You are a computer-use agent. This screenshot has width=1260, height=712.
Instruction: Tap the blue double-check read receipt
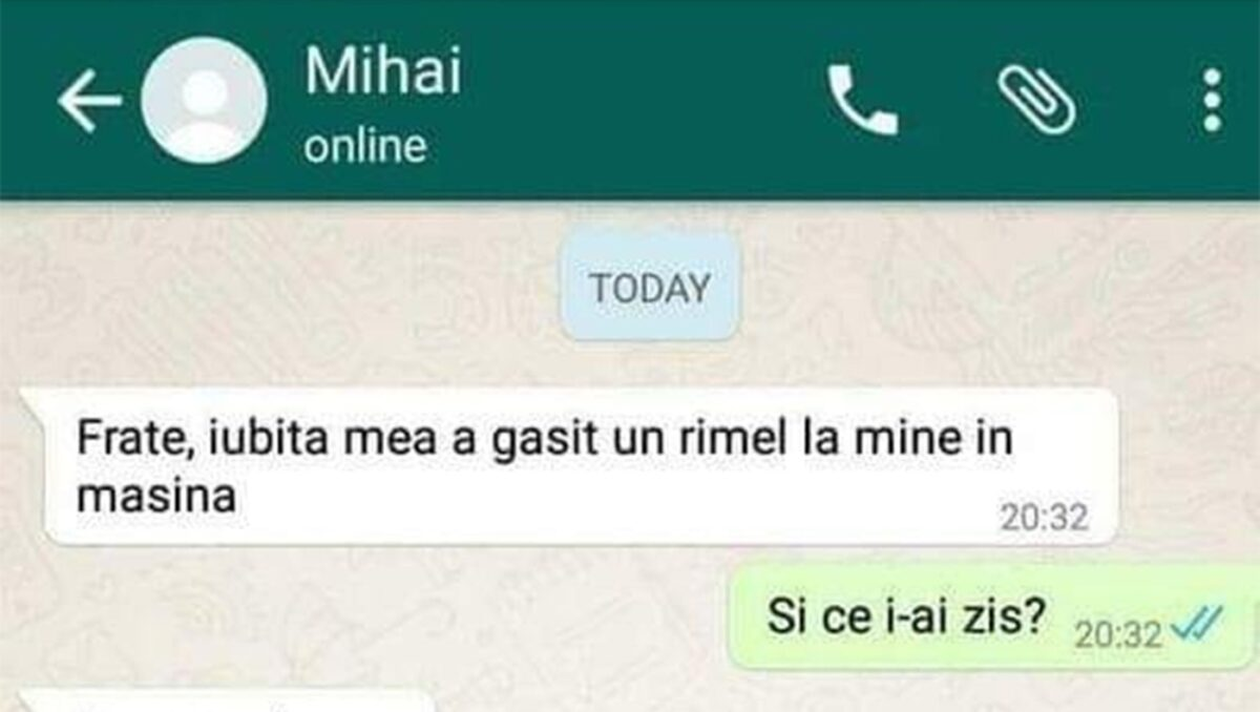point(1196,627)
